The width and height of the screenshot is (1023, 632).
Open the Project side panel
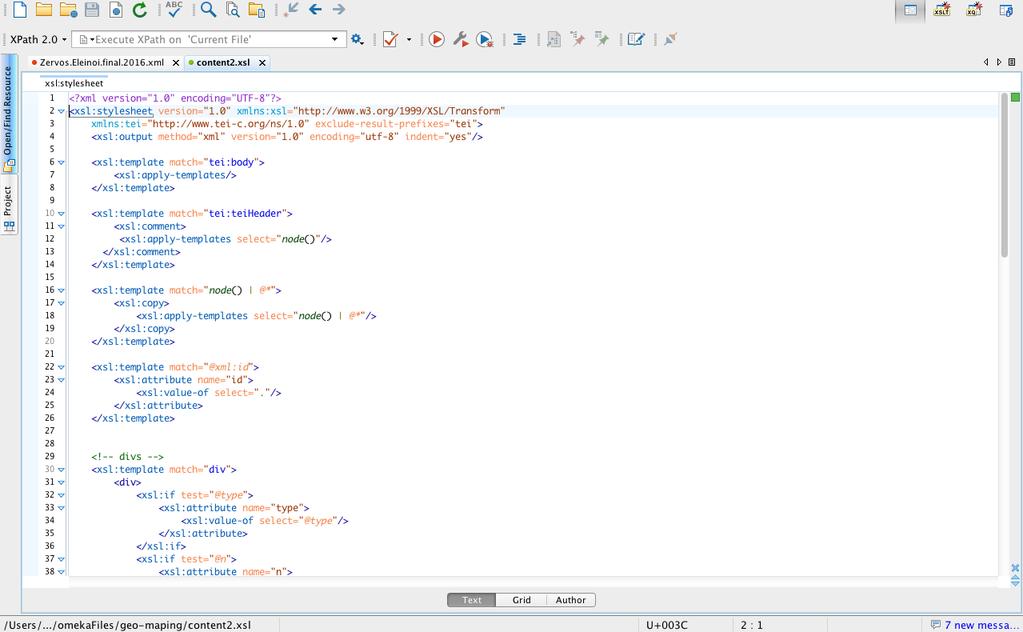(8, 207)
